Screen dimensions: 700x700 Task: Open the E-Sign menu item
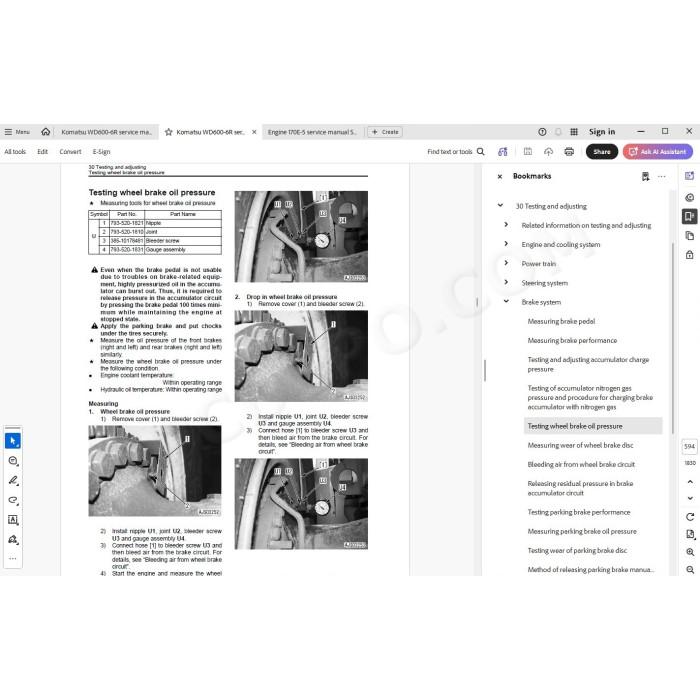[x=101, y=152]
